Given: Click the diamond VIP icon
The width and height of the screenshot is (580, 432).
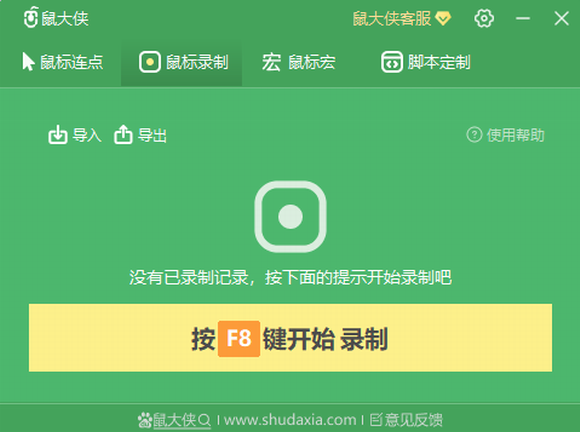Looking at the screenshot, I should click(443, 18).
